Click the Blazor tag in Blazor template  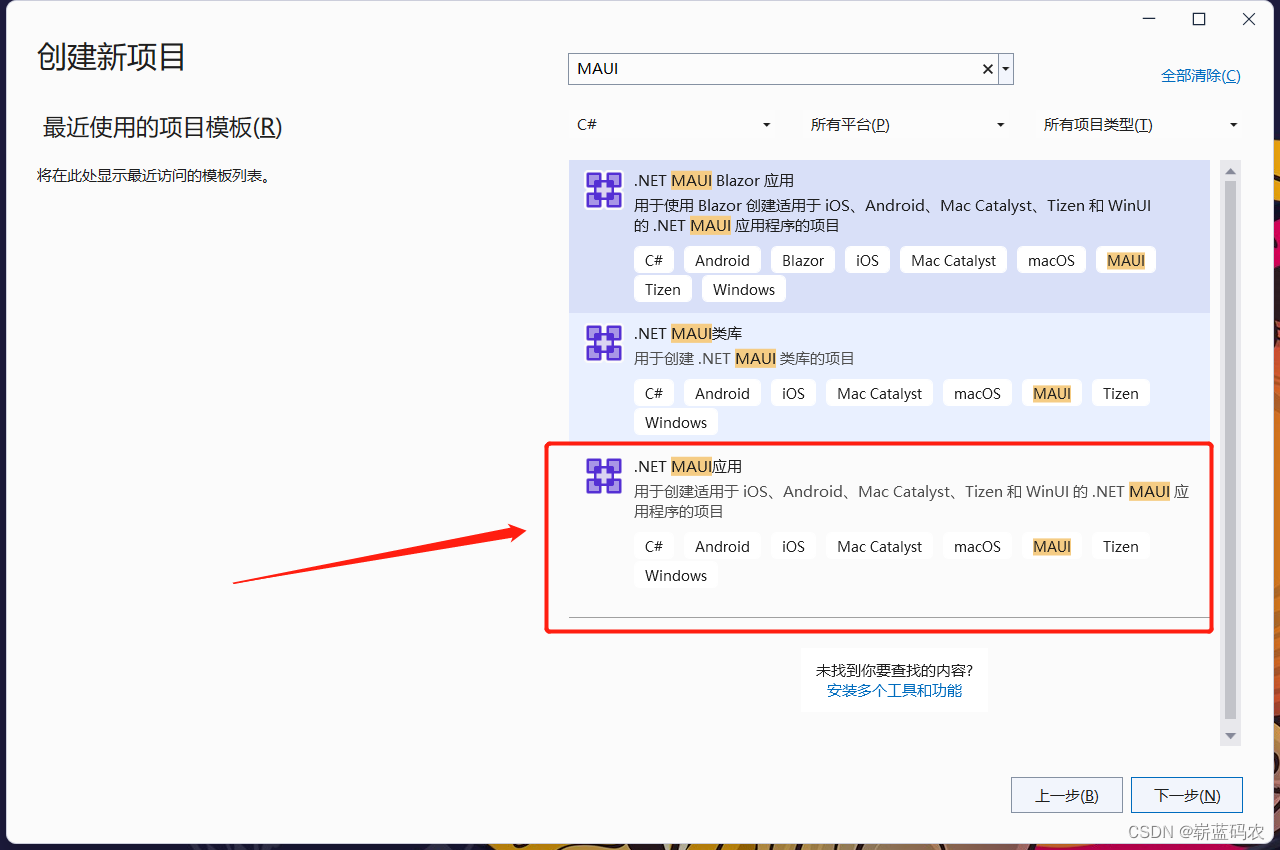803,261
